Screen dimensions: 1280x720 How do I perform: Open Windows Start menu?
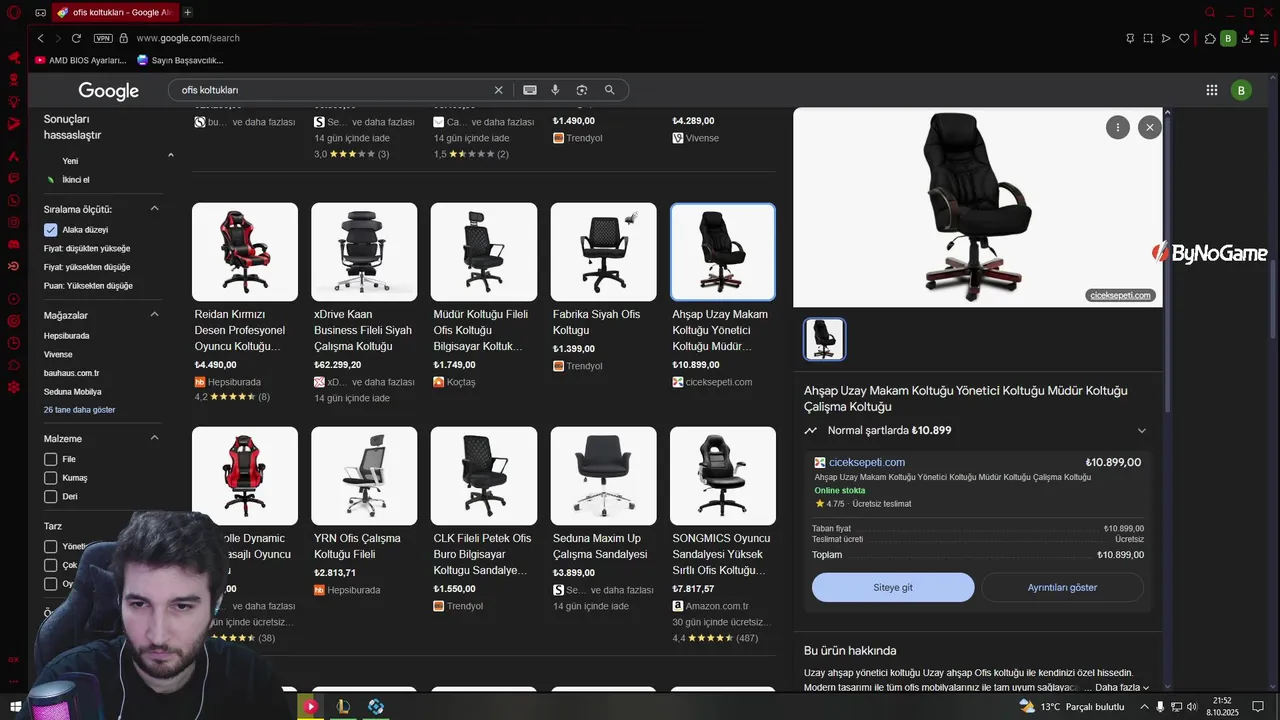click(15, 707)
